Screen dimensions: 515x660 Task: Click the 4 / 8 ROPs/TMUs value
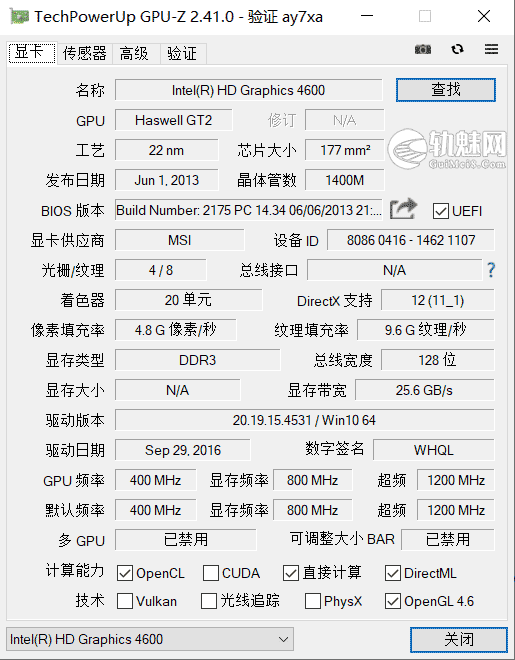161,270
